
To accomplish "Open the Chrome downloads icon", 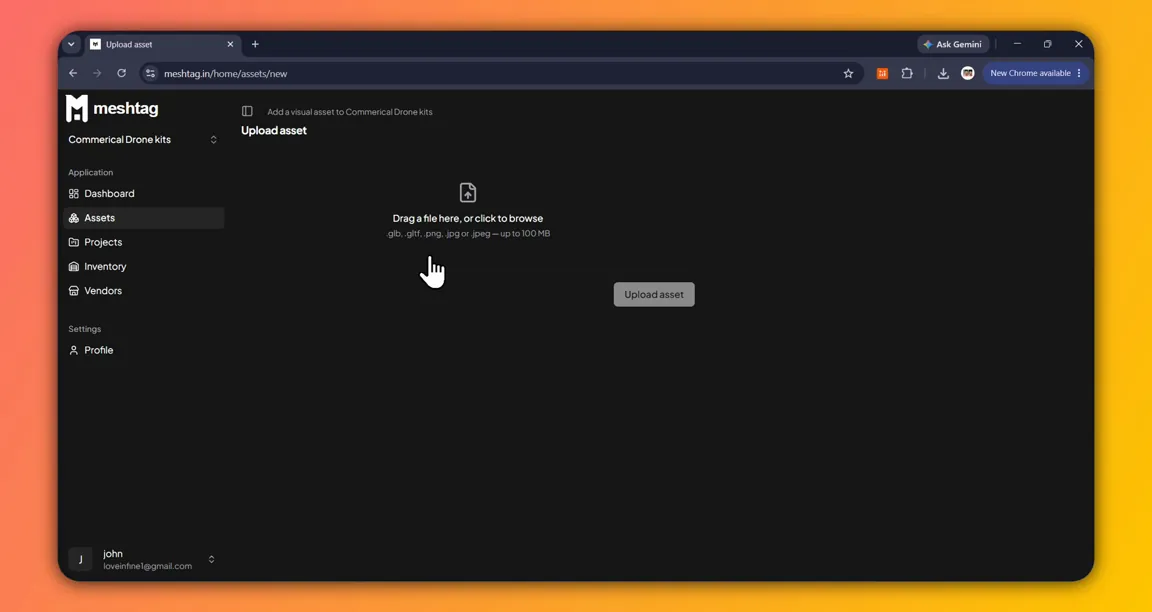I will tap(943, 73).
